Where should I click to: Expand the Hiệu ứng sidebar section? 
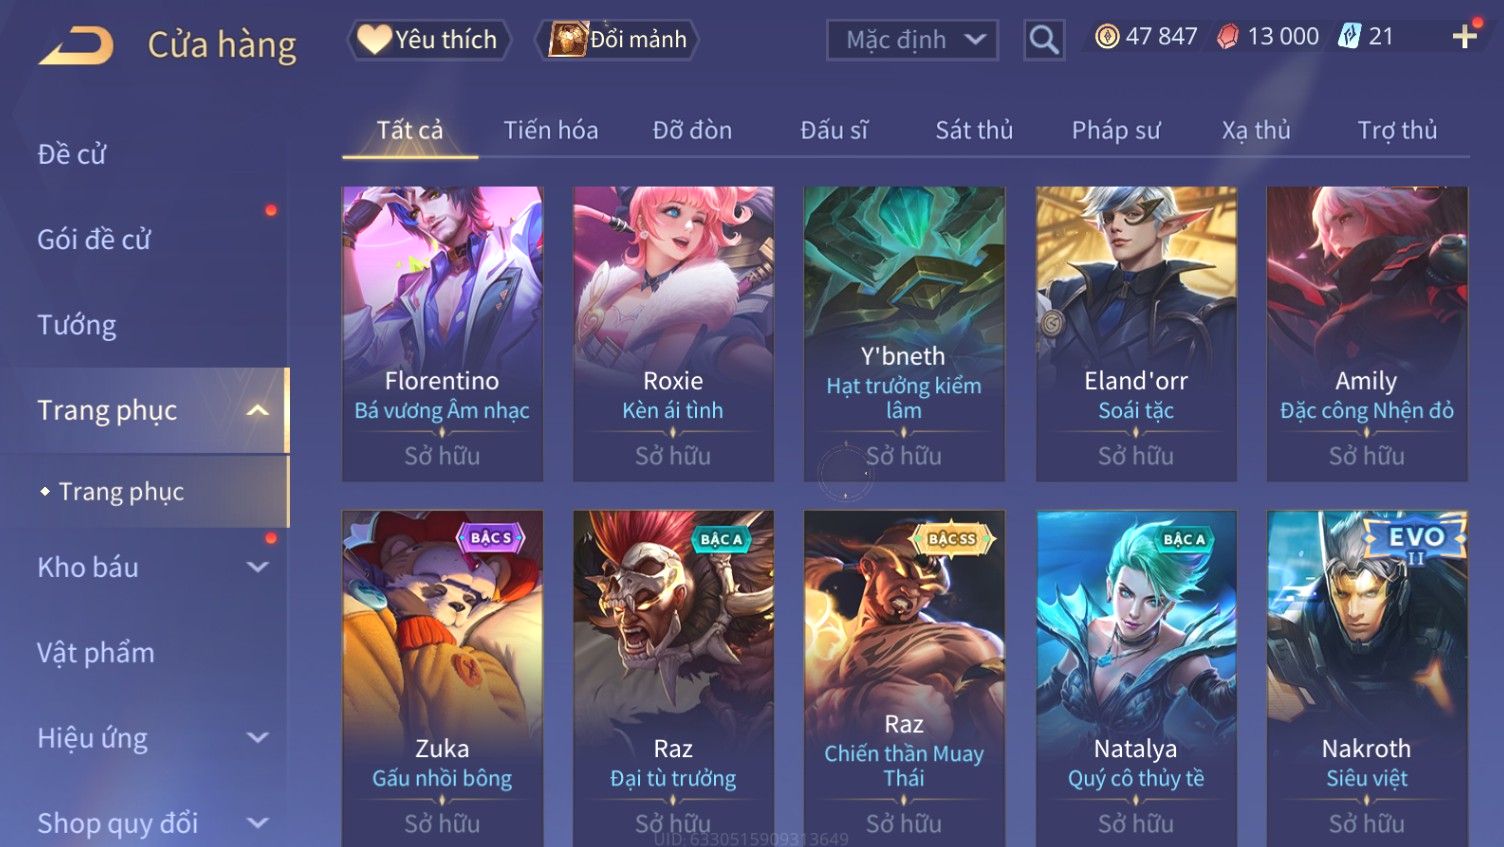click(x=257, y=738)
